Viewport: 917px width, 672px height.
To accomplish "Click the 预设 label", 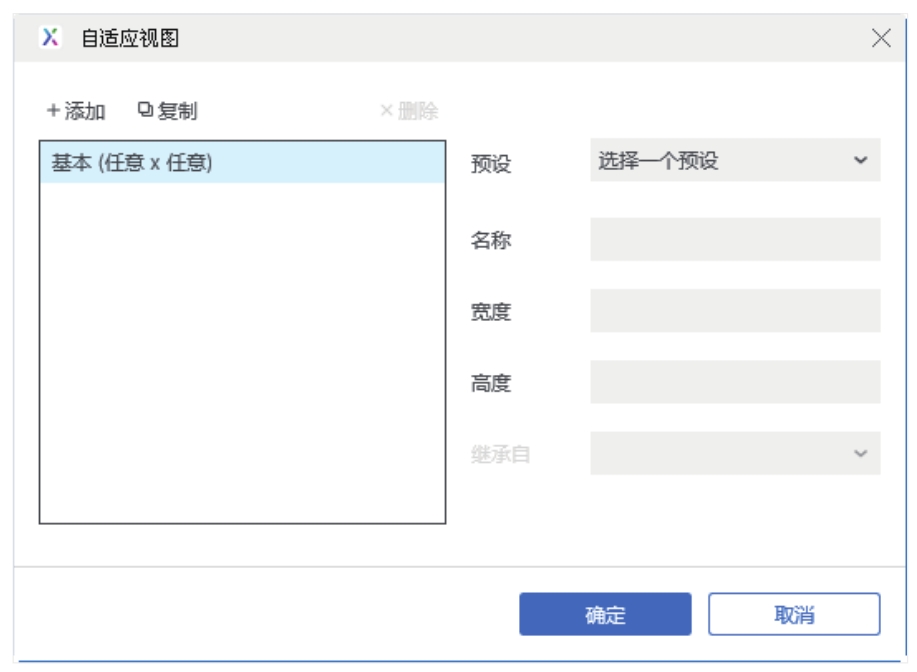I will (491, 164).
